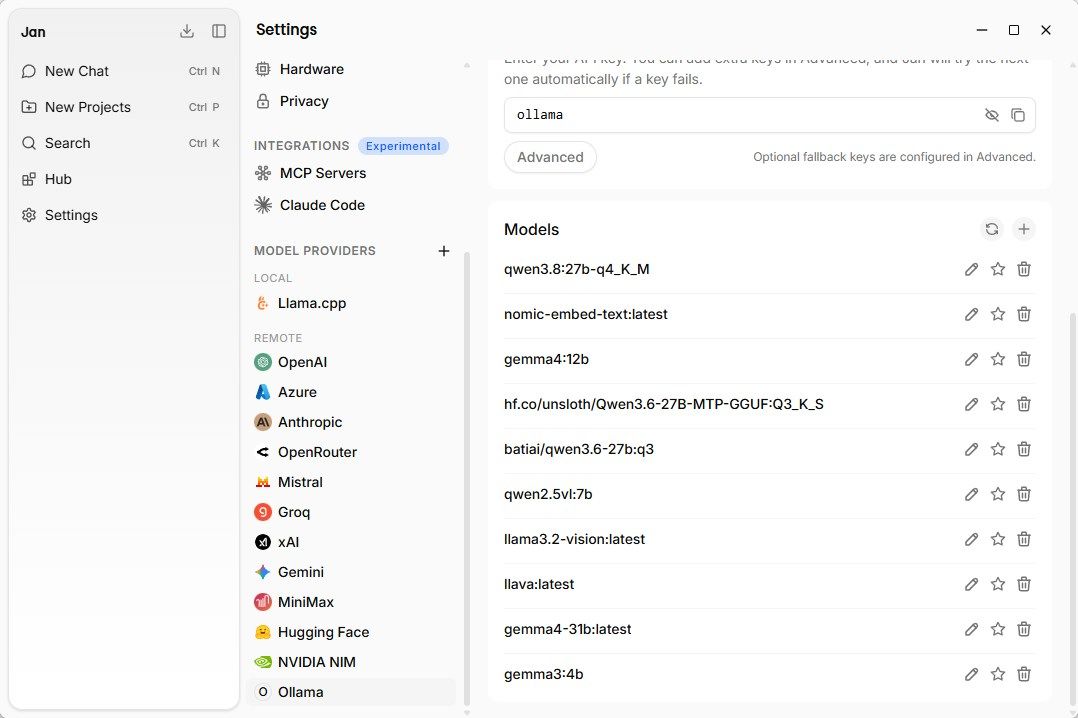Edit the llava:latest model
Image resolution: width=1078 pixels, height=718 pixels.
[x=971, y=585]
